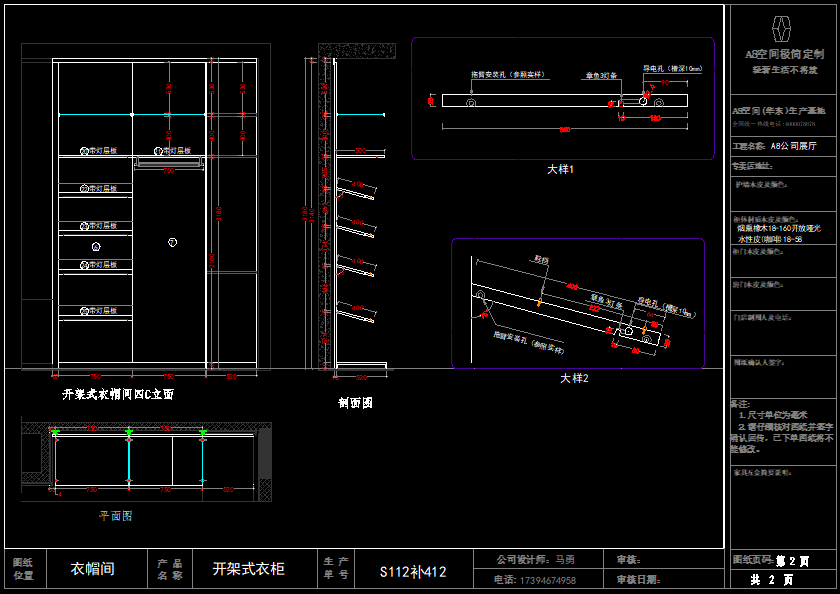Click the 开架式衣帽间四C立面 elevation title
This screenshot has height=594, width=840.
pos(118,395)
